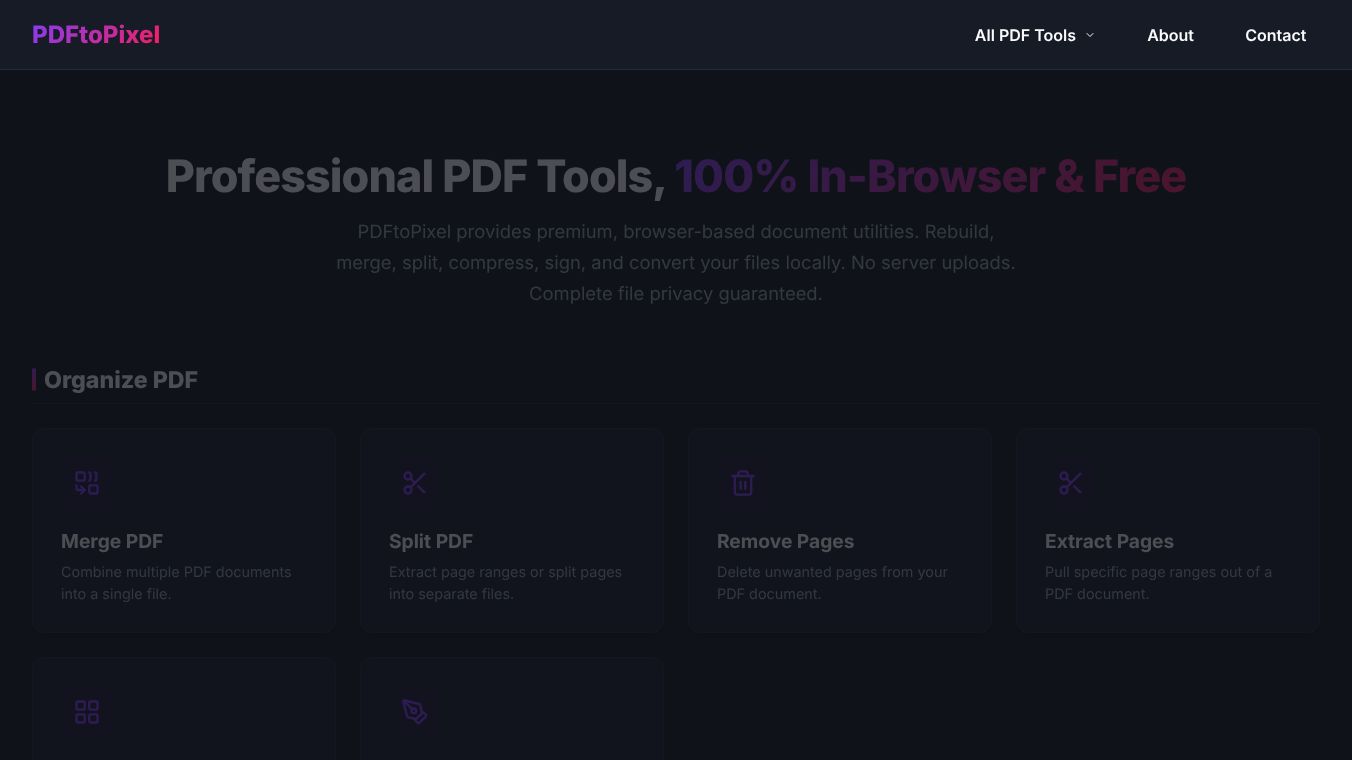This screenshot has width=1352, height=760.
Task: Open the Split PDF tool title
Action: tap(431, 541)
